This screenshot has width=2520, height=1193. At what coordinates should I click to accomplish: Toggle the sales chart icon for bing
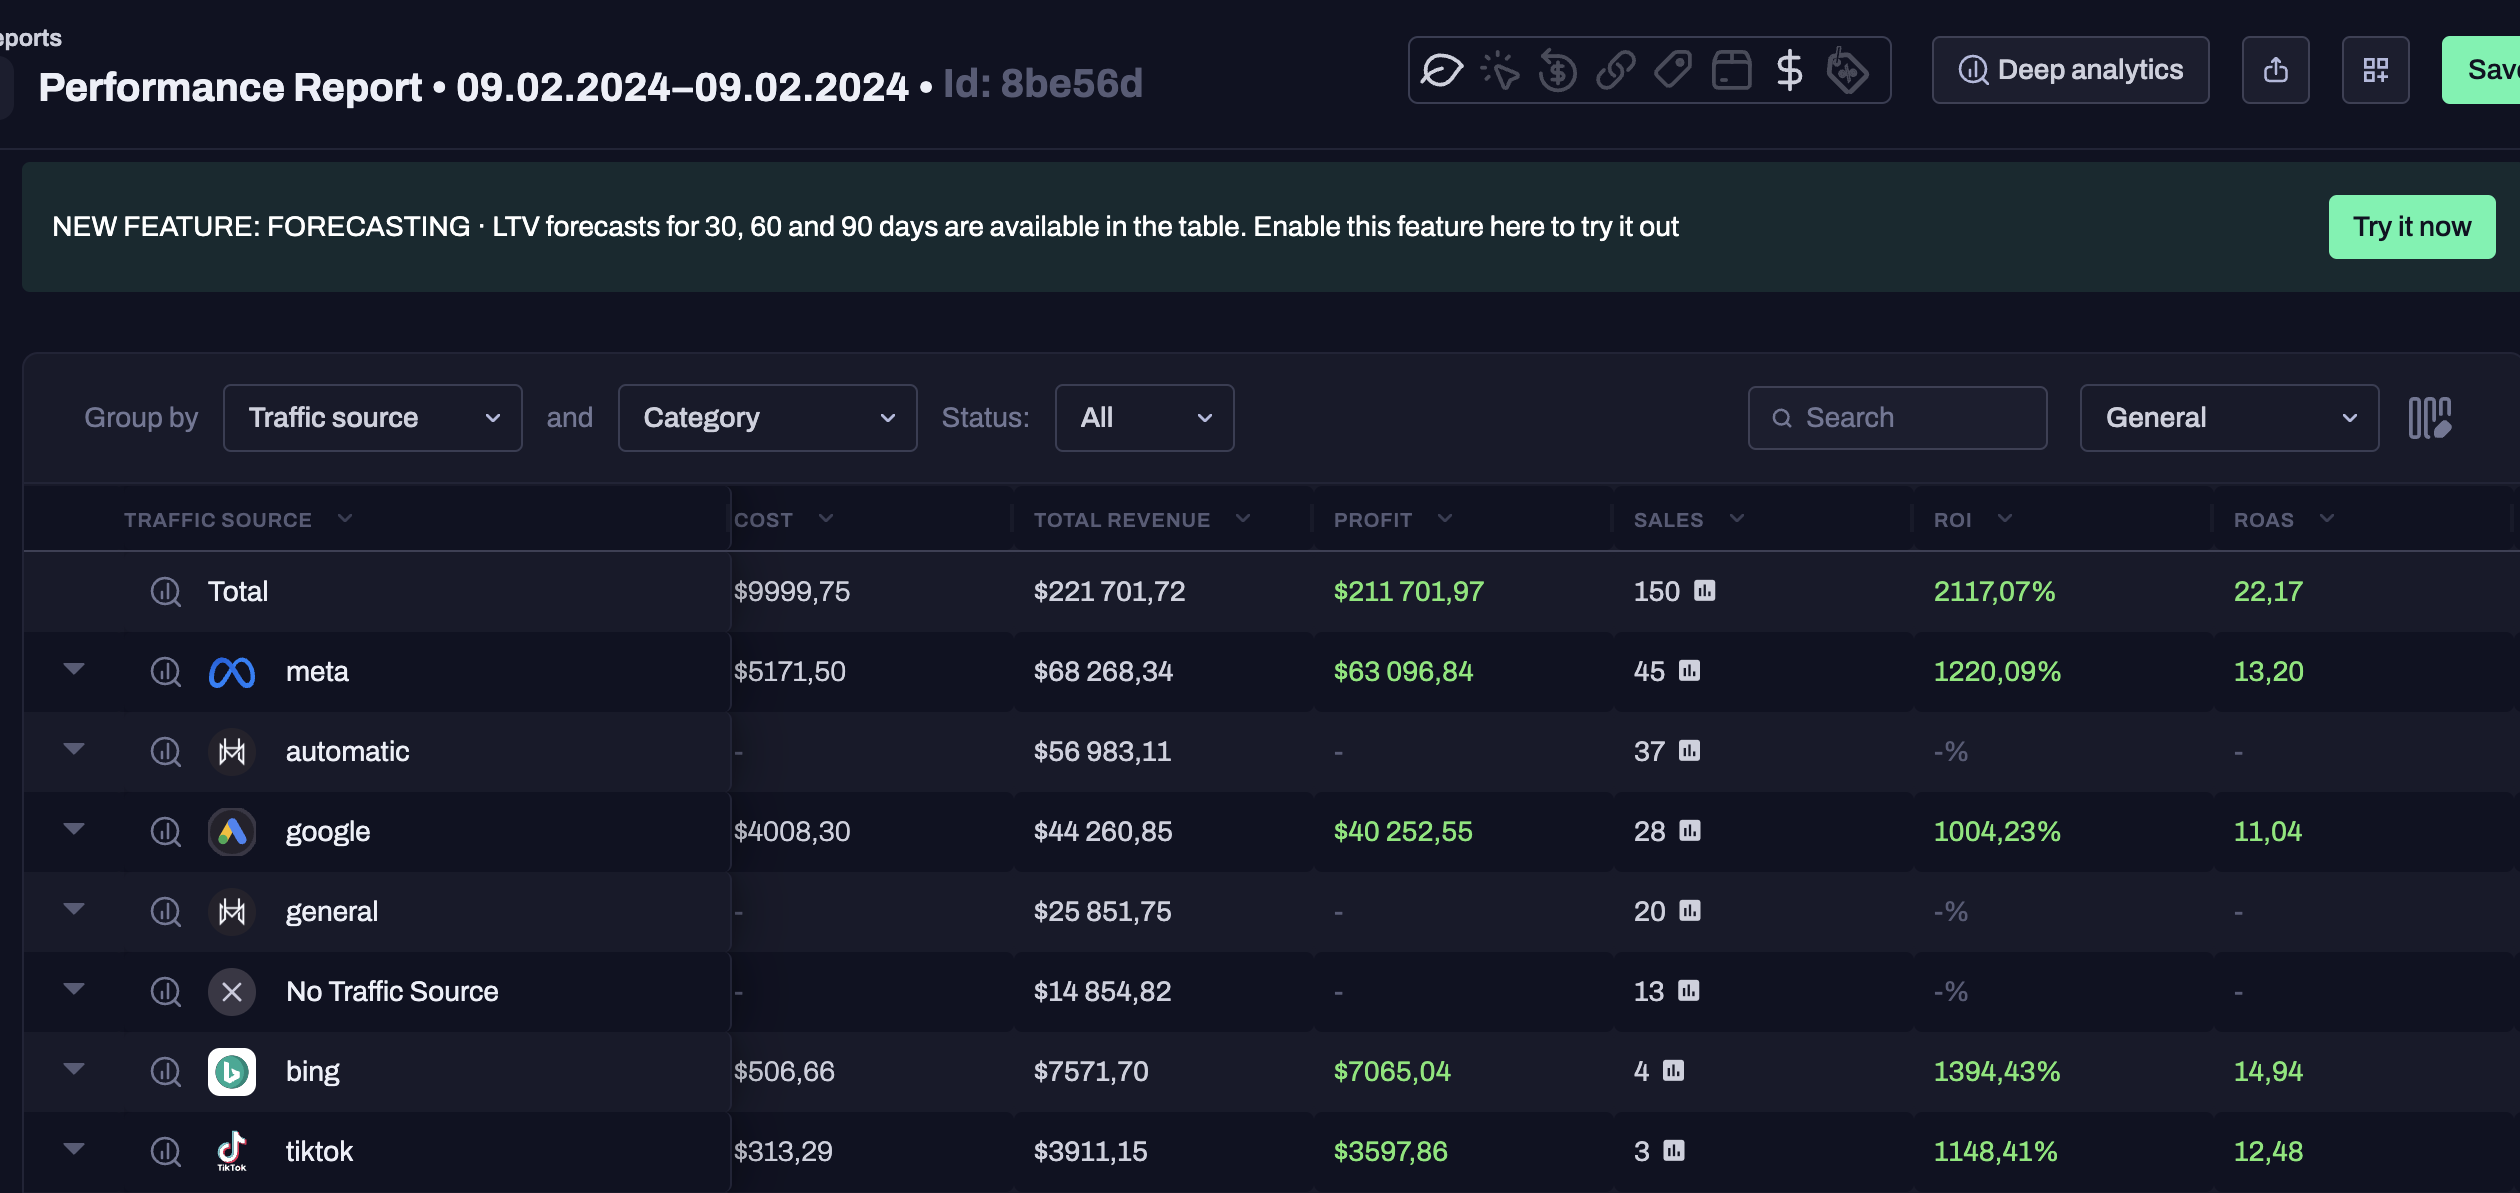tap(1674, 1071)
